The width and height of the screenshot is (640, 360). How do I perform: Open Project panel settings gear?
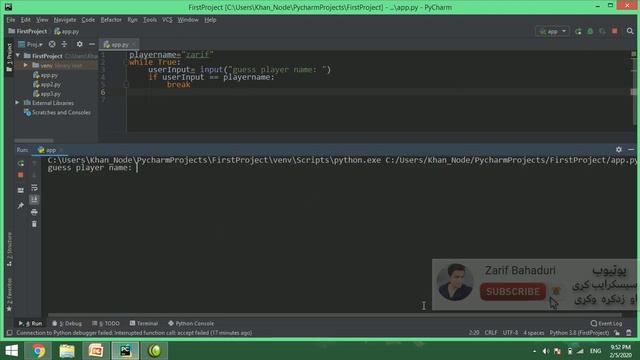80,44
